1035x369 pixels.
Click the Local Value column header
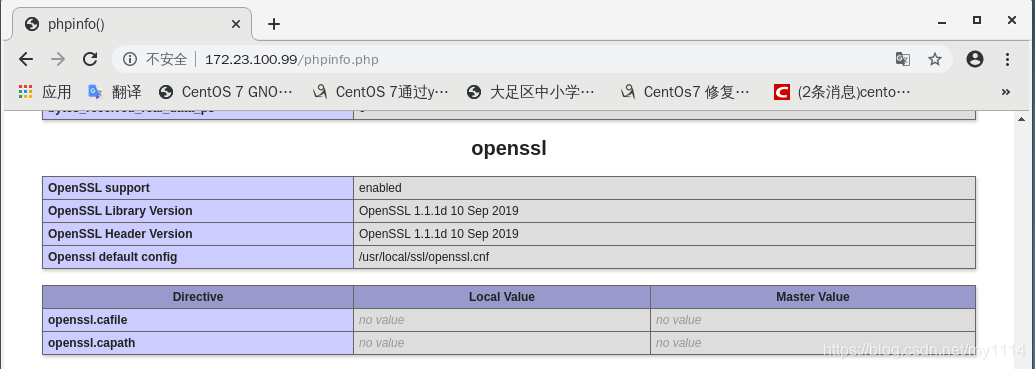pos(502,297)
